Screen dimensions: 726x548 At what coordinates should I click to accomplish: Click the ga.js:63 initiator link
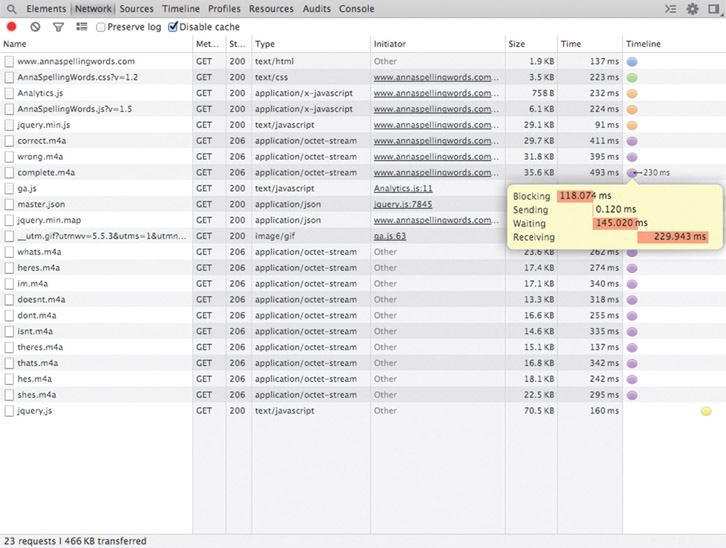point(390,236)
